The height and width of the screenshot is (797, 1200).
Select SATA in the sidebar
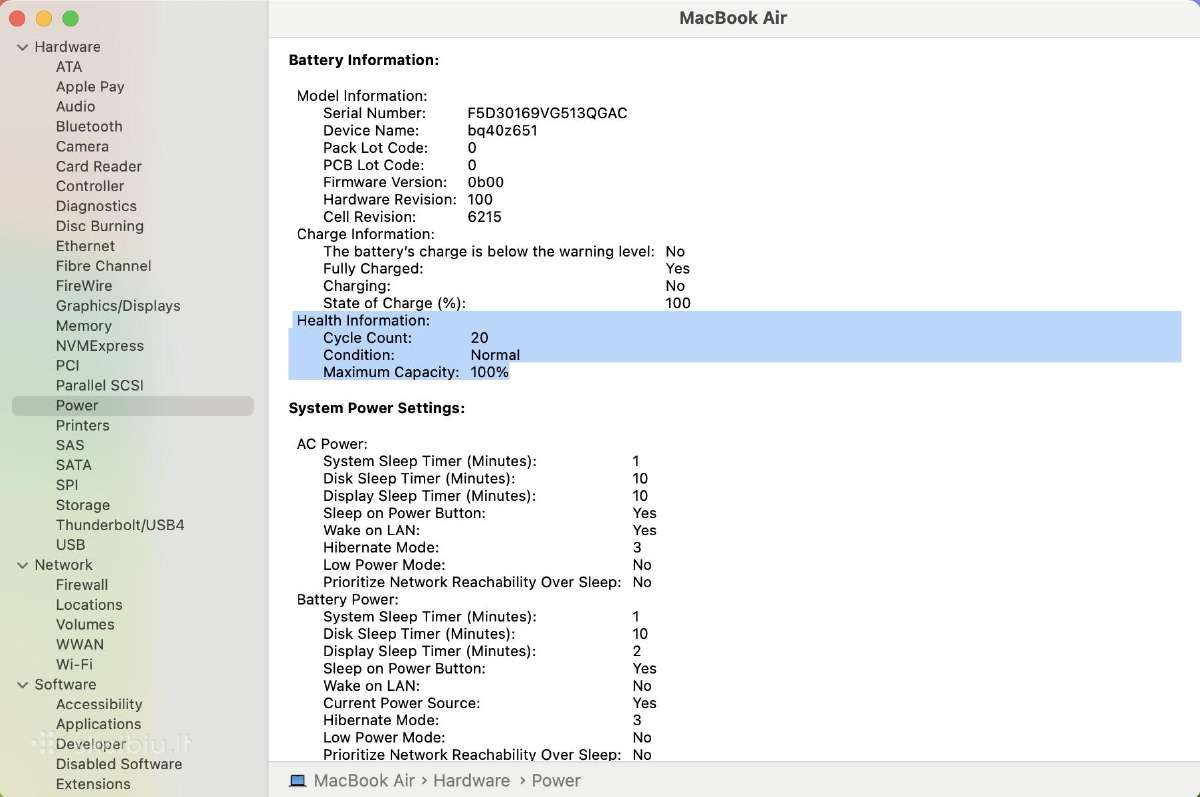pyautogui.click(x=74, y=466)
